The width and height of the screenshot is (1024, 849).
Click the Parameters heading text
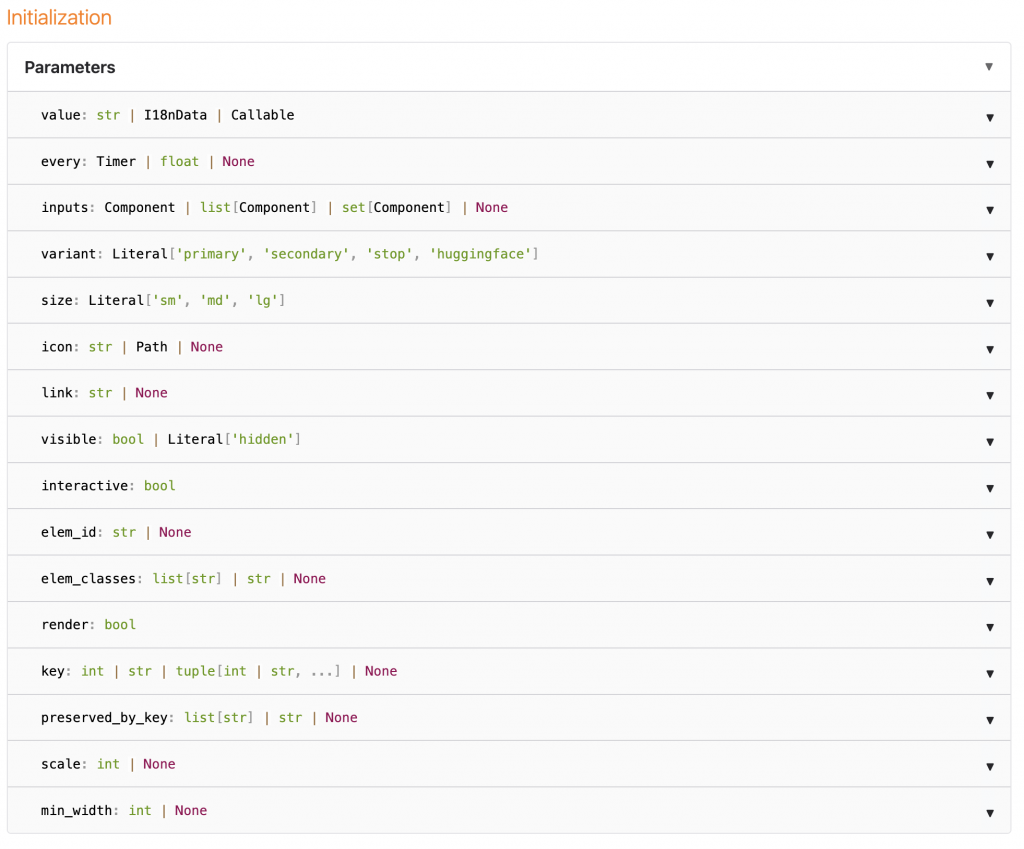click(70, 67)
